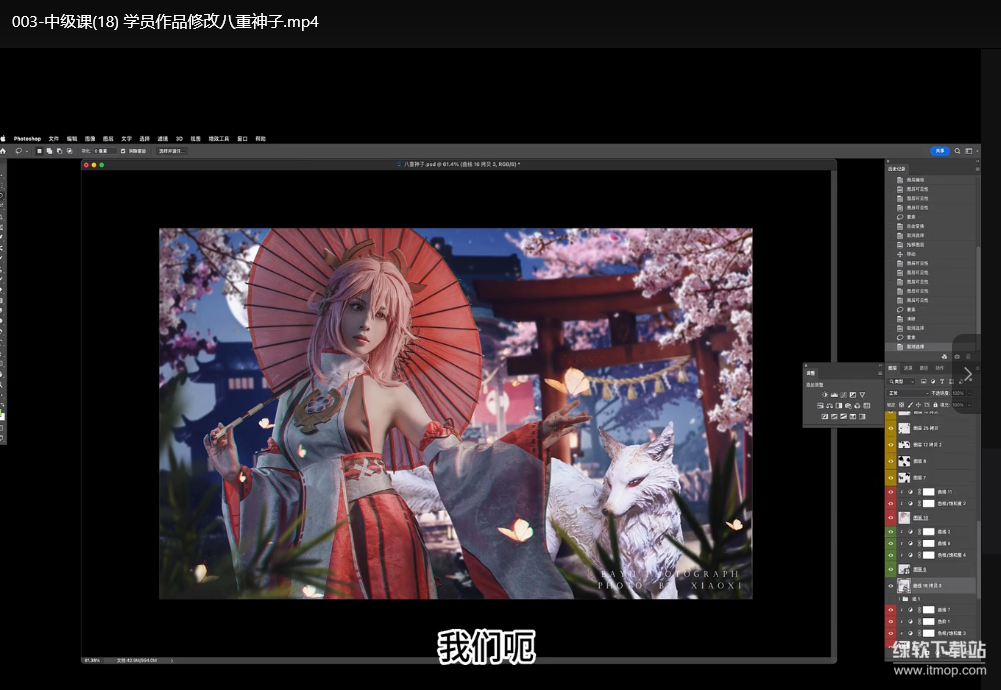1001x690 pixels.
Task: Click the type layer filter icon
Action: tap(942, 382)
